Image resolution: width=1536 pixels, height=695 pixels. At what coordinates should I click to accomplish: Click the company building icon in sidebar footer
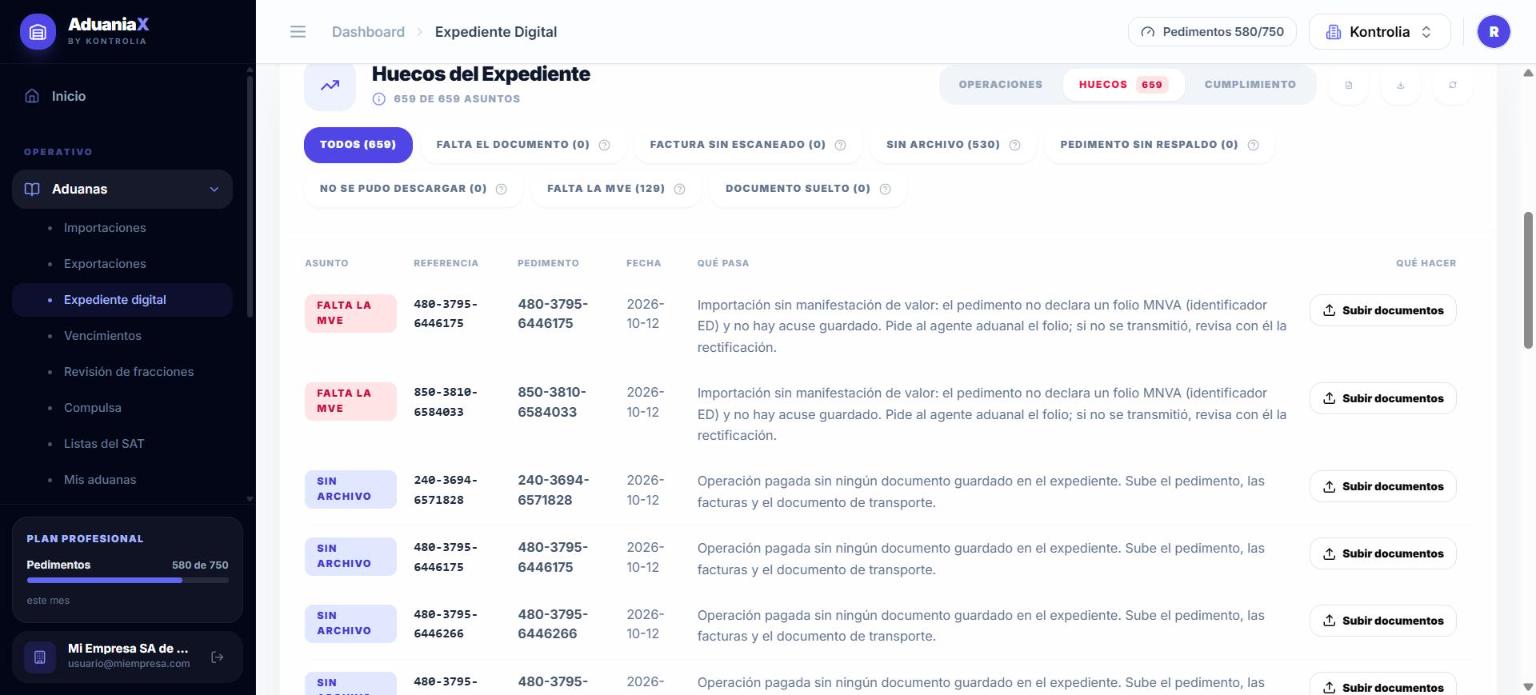40,657
